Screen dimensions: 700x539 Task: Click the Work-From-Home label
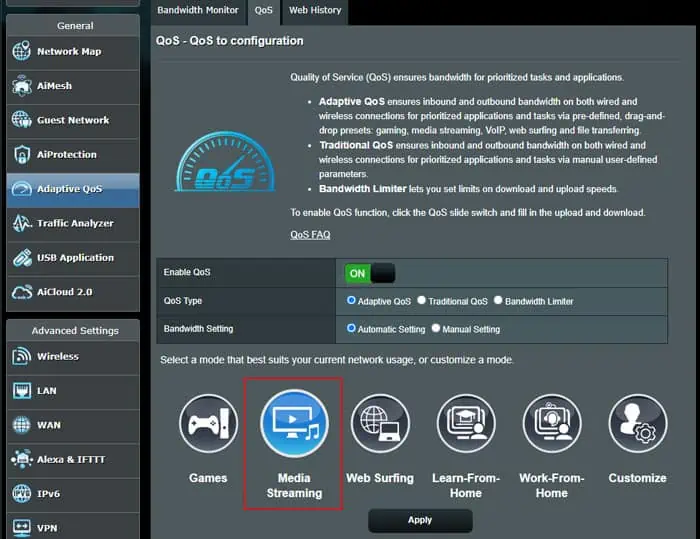[x=552, y=485]
